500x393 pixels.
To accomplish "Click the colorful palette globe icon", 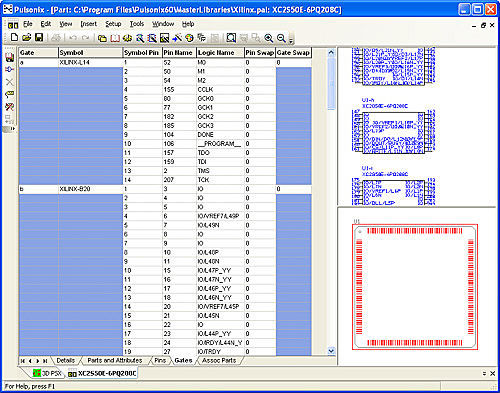I will (189, 38).
